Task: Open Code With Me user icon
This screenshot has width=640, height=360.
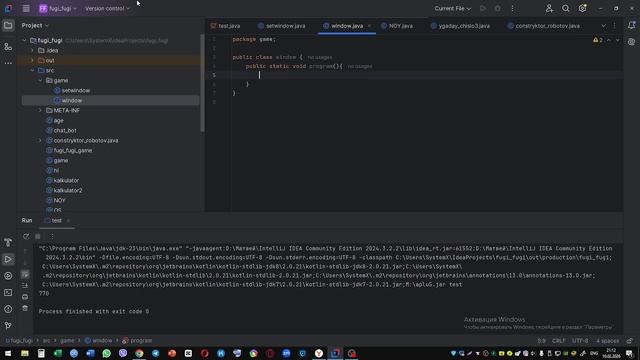Action: point(549,8)
